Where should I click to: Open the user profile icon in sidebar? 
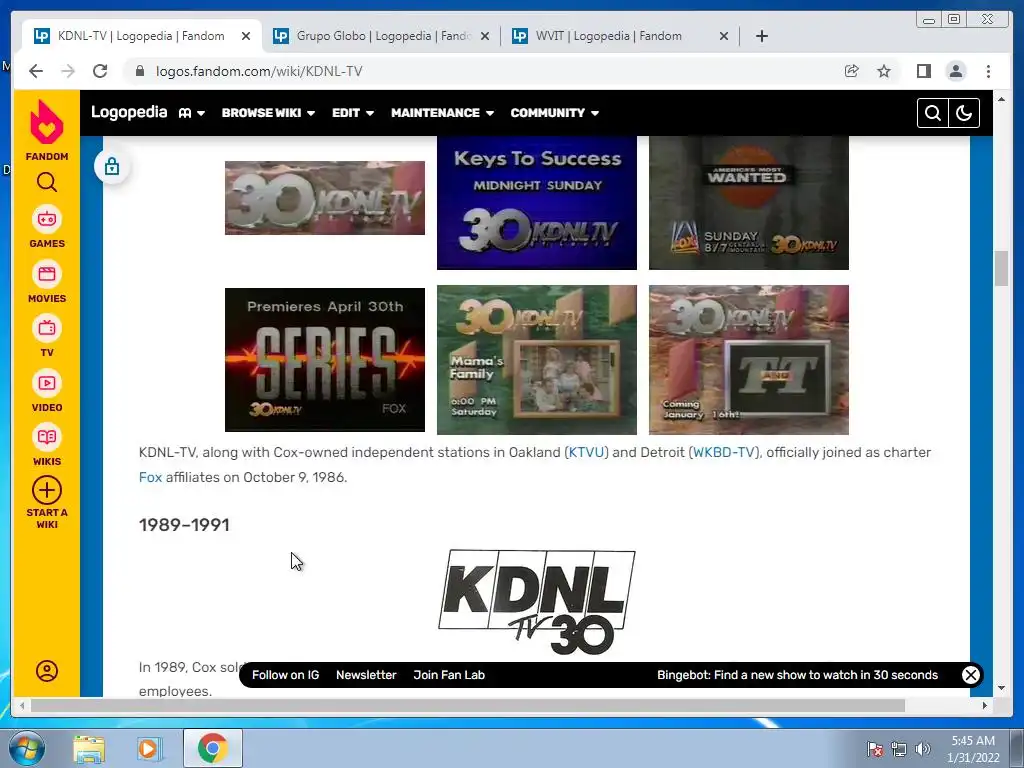tap(46, 671)
